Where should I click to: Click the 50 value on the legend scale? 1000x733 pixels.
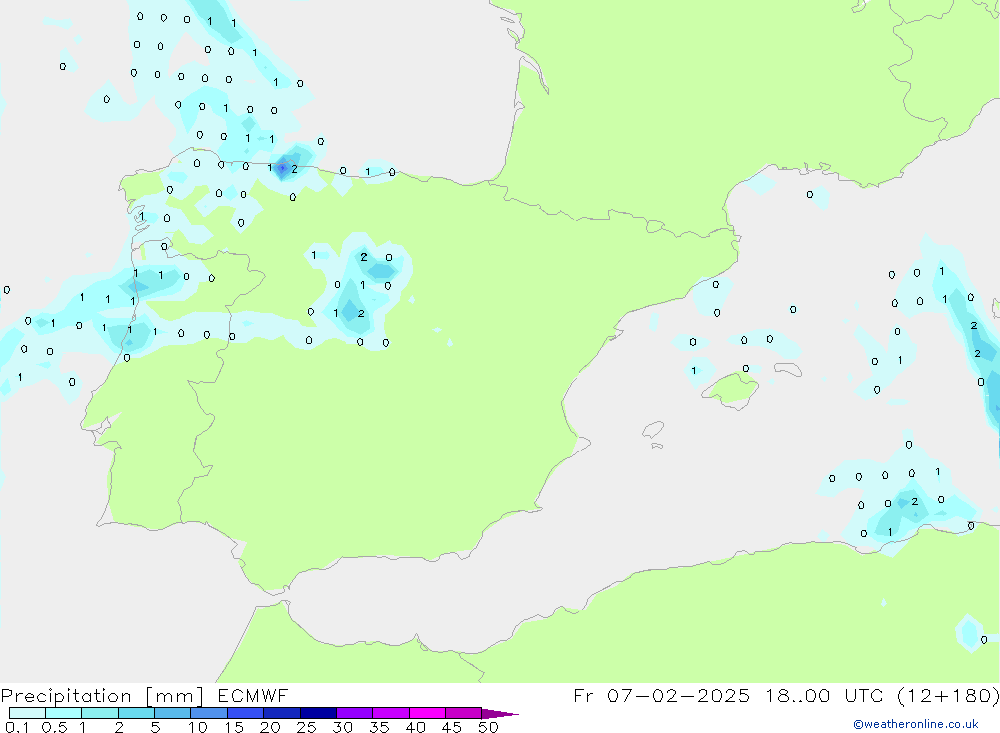488,728
